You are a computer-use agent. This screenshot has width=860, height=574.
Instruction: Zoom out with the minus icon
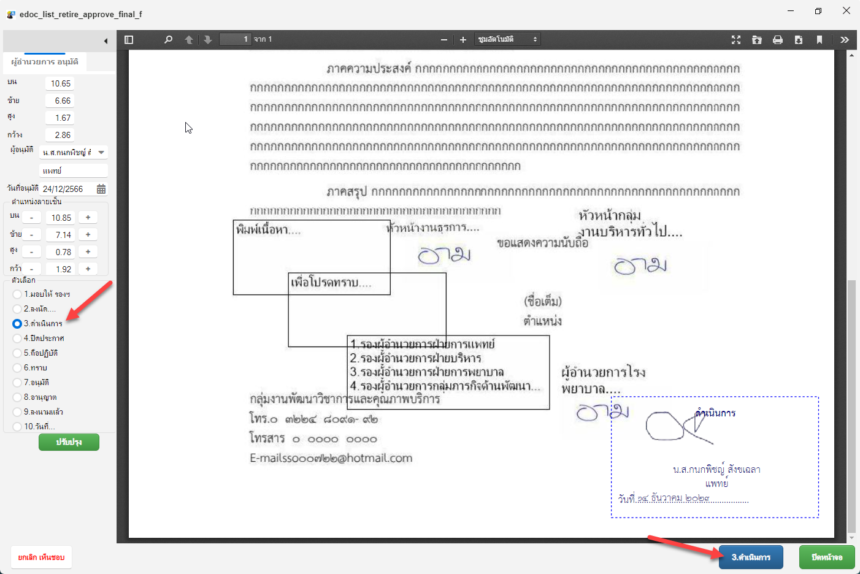click(445, 40)
